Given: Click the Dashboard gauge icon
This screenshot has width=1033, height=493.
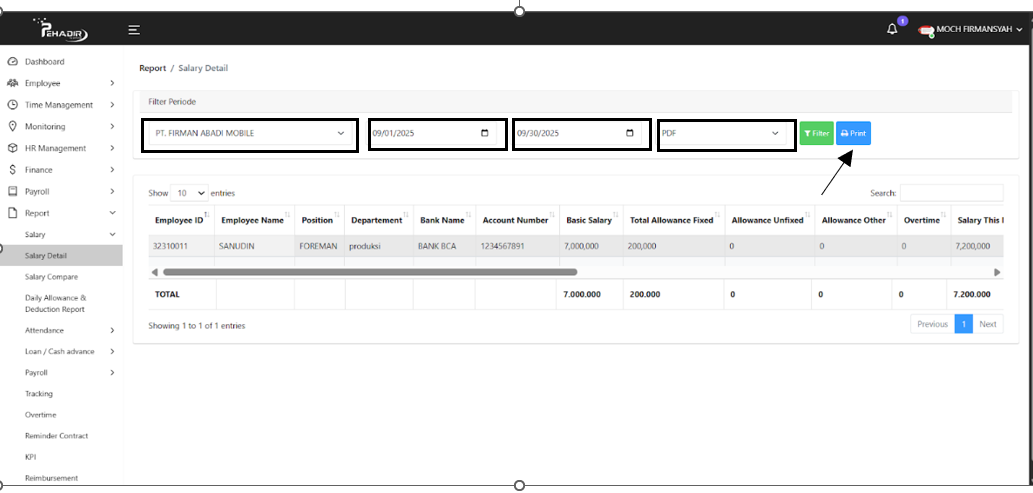Looking at the screenshot, I should [x=12, y=62].
